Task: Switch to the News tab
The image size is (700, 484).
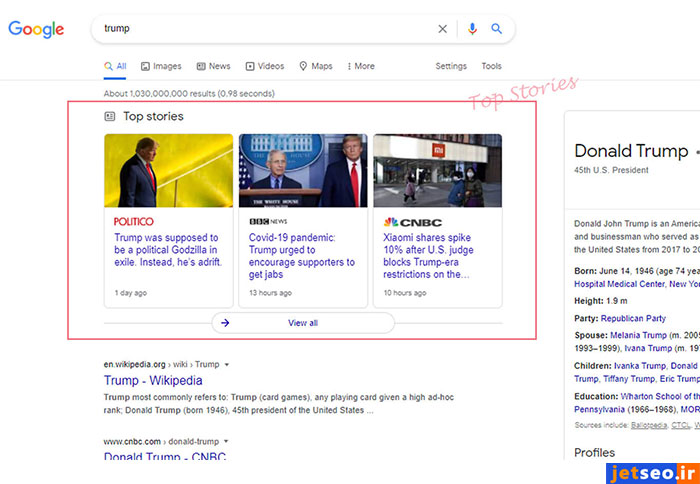Action: [213, 66]
